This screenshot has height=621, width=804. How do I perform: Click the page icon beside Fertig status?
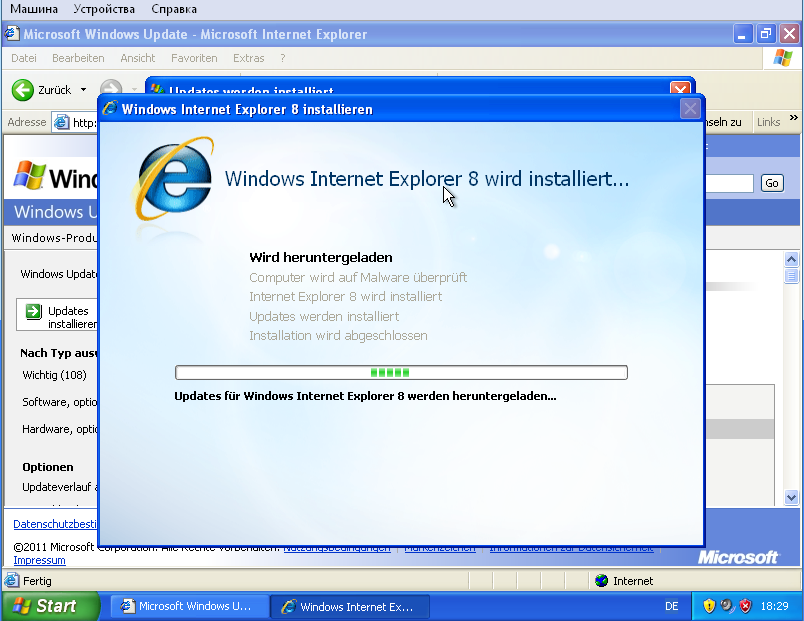[11, 580]
